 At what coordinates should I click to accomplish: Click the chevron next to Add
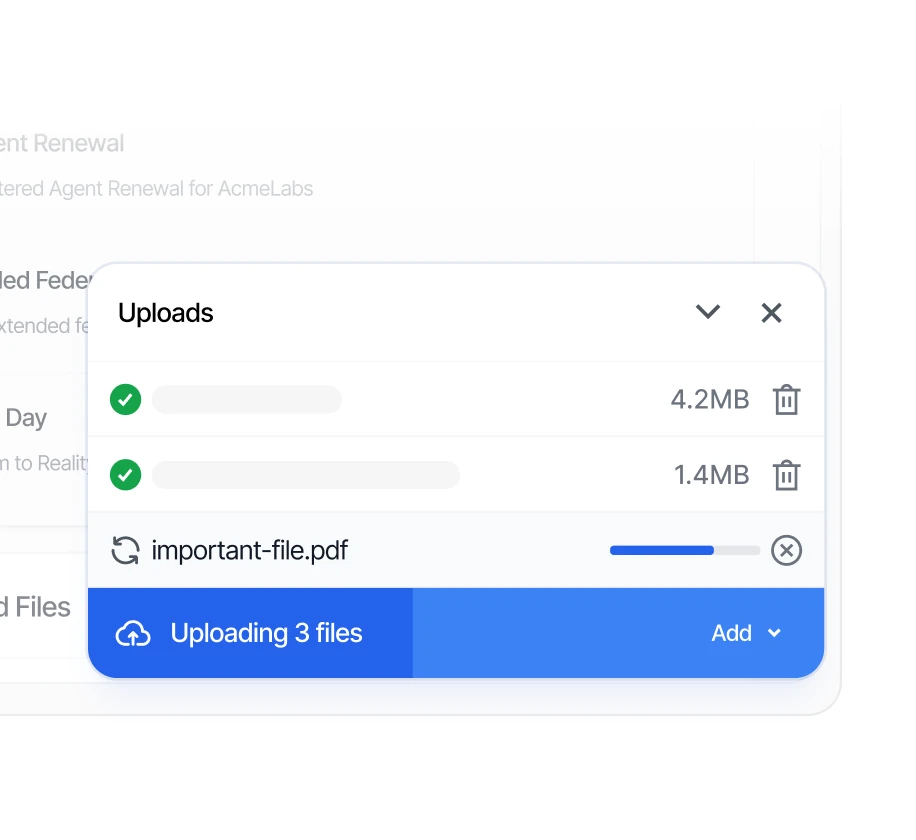click(774, 633)
